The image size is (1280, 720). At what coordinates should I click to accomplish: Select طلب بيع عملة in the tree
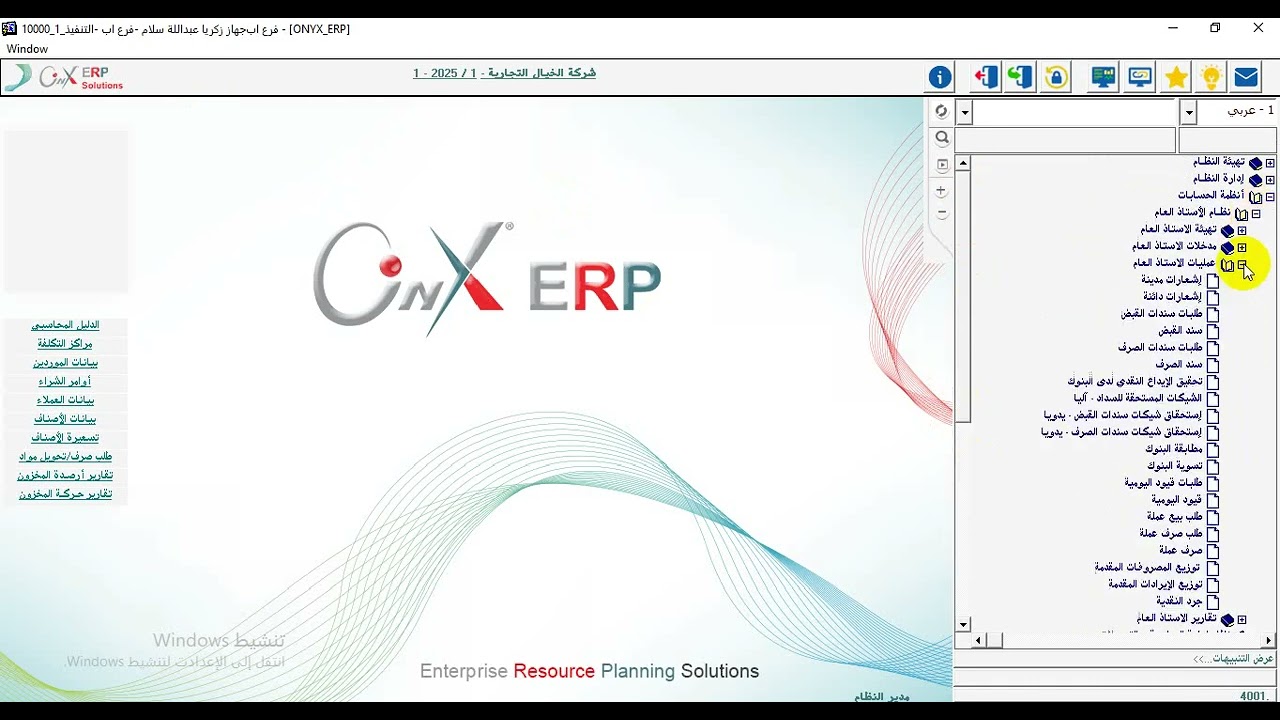[1175, 517]
